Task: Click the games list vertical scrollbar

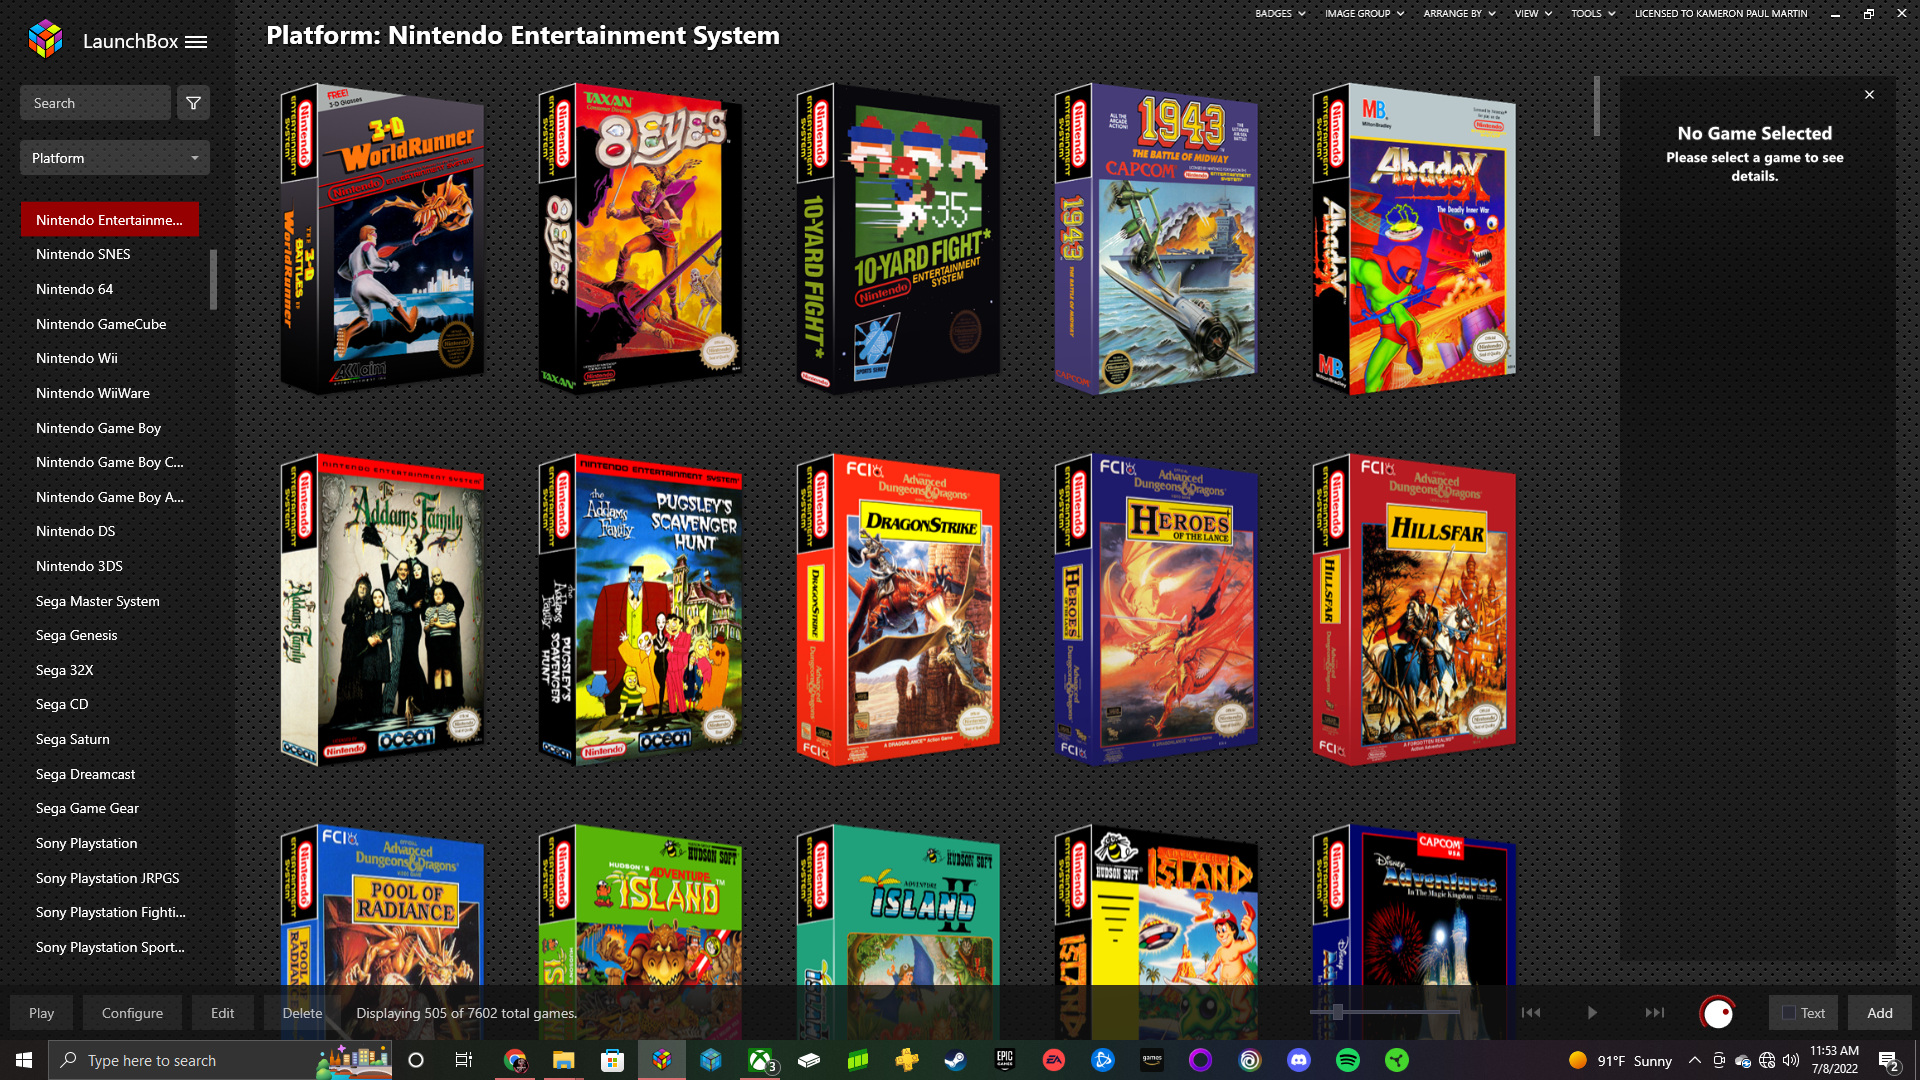Action: [x=1597, y=106]
